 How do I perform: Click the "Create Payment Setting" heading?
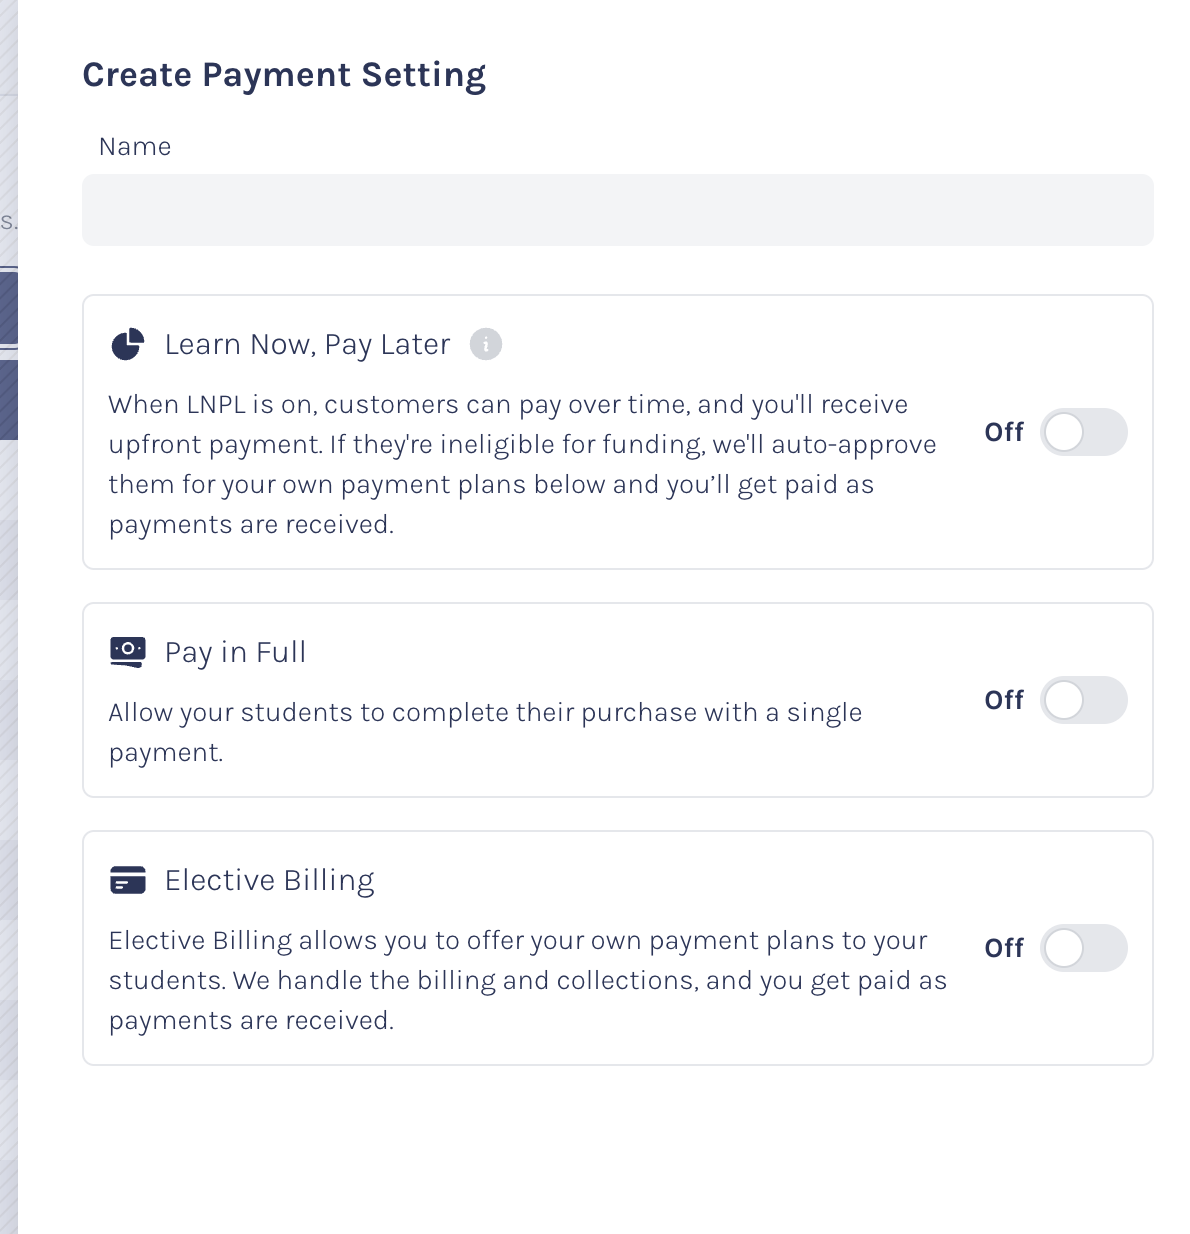coord(284,75)
